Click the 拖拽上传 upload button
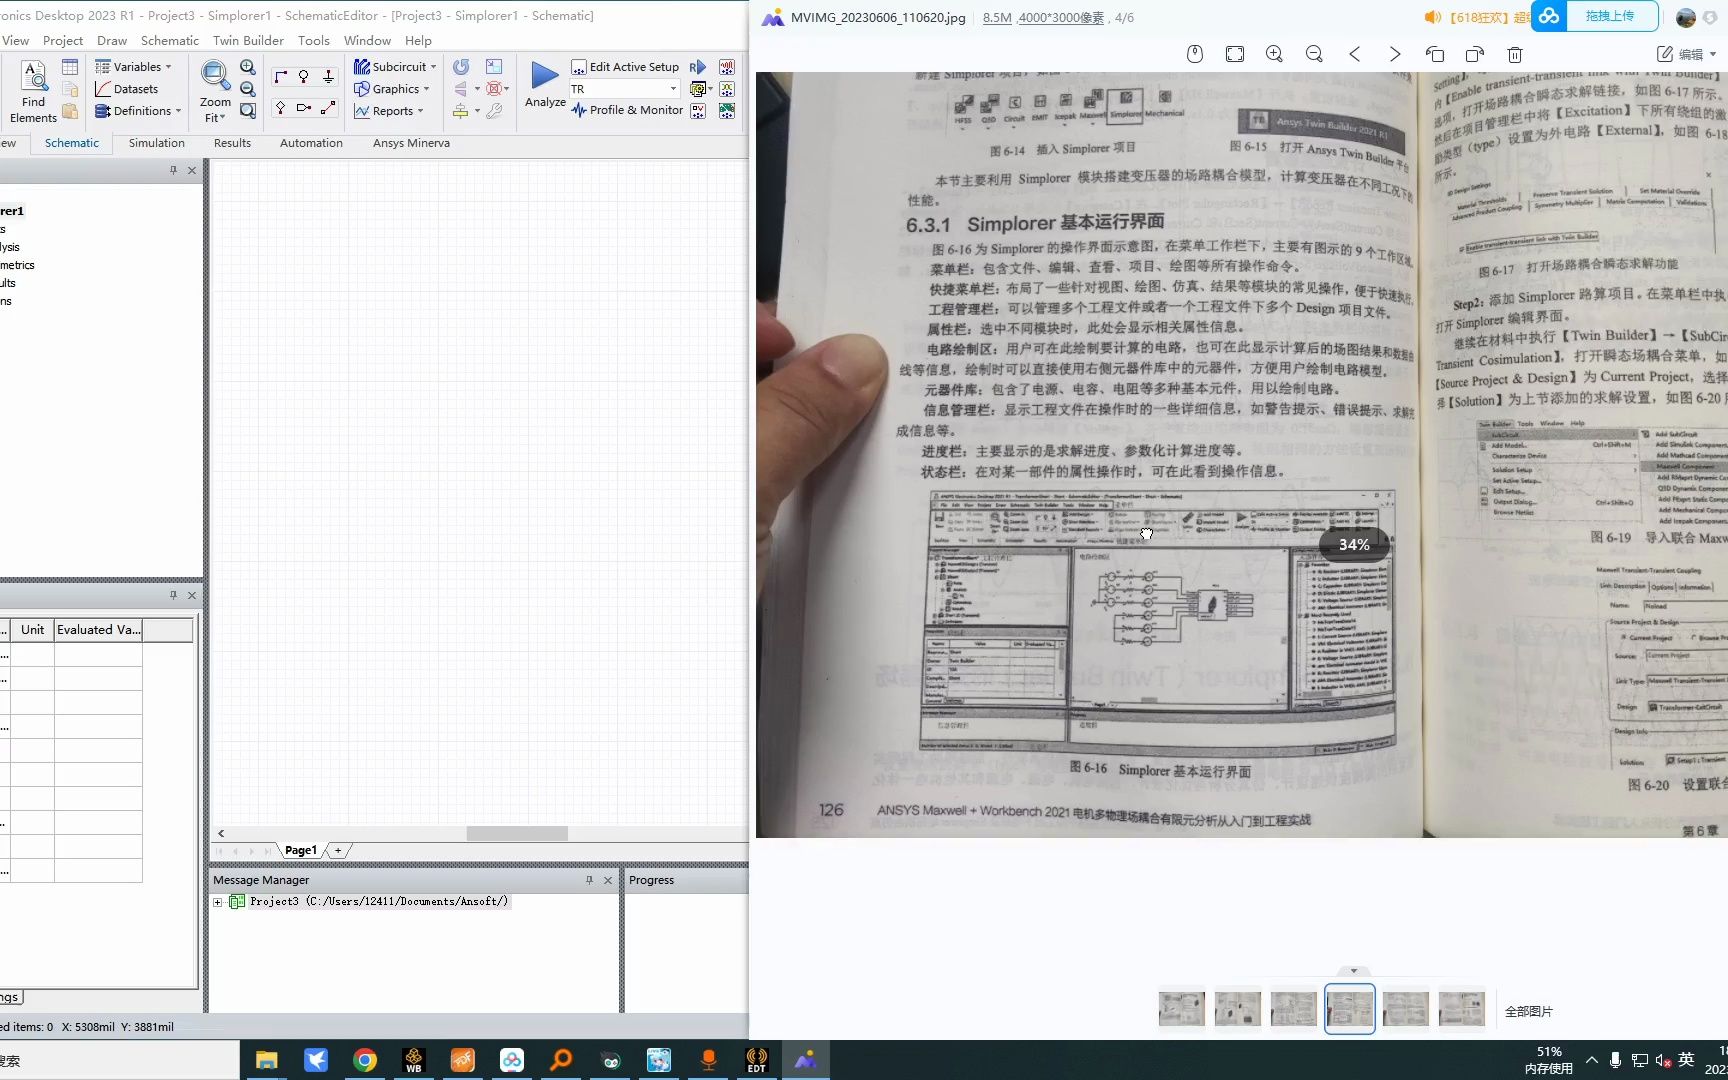Screen dimensions: 1728x1080 click(1610, 17)
